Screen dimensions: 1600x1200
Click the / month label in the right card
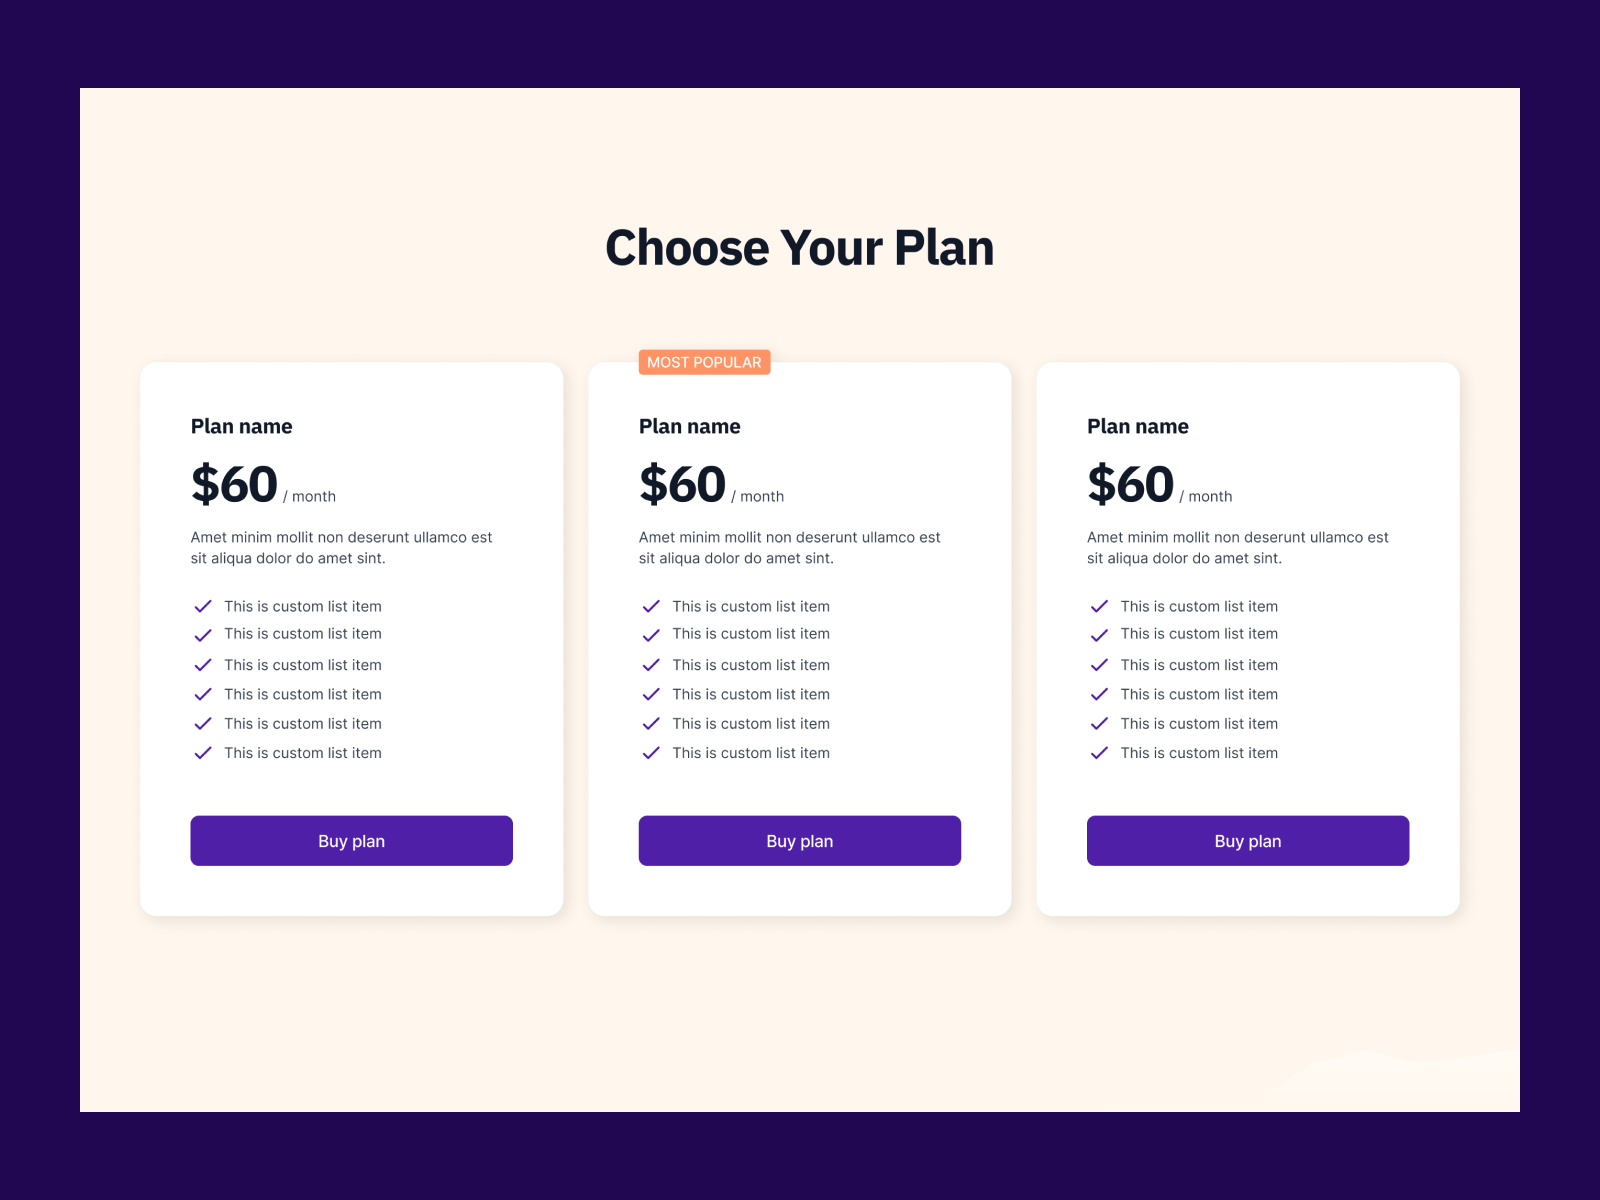click(1205, 496)
